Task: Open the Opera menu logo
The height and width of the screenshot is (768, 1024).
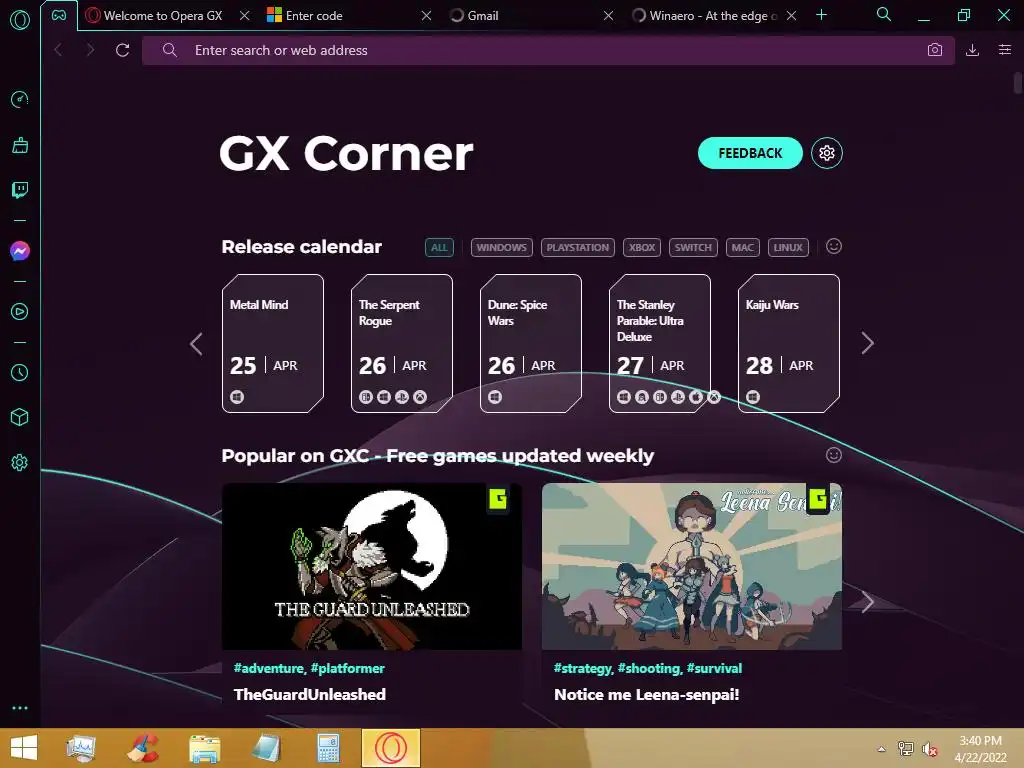Action: [x=20, y=20]
